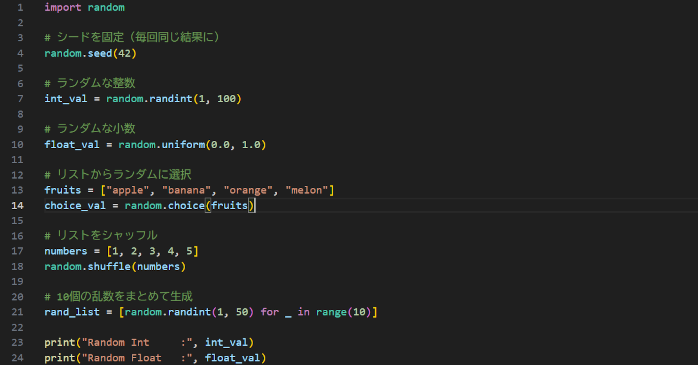Click 'numbers' in the list assignment on line 17
The width and height of the screenshot is (698, 365).
[66, 251]
